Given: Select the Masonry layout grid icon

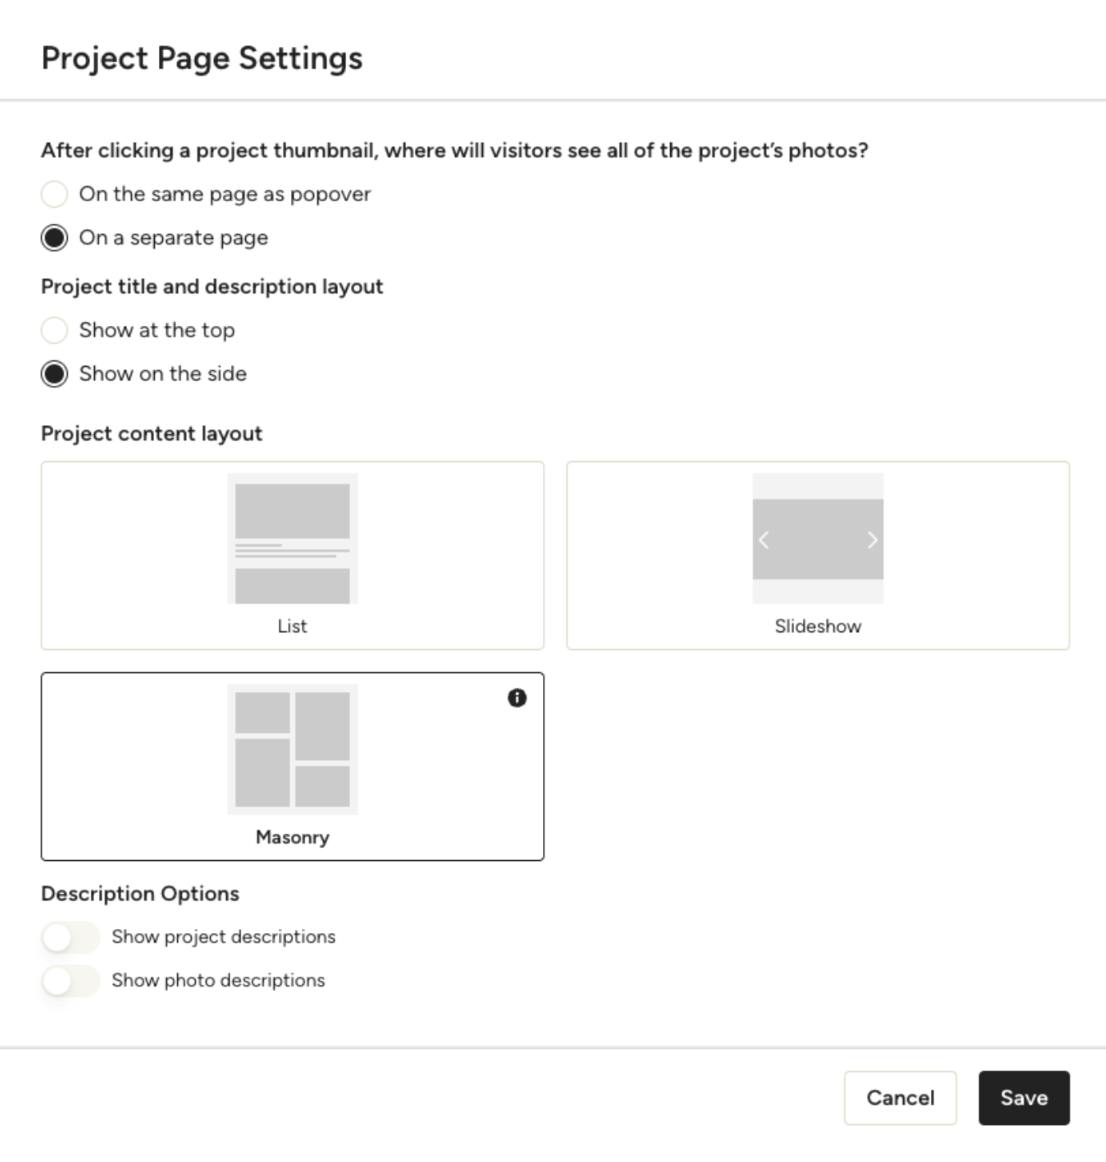Looking at the screenshot, I should 292,749.
